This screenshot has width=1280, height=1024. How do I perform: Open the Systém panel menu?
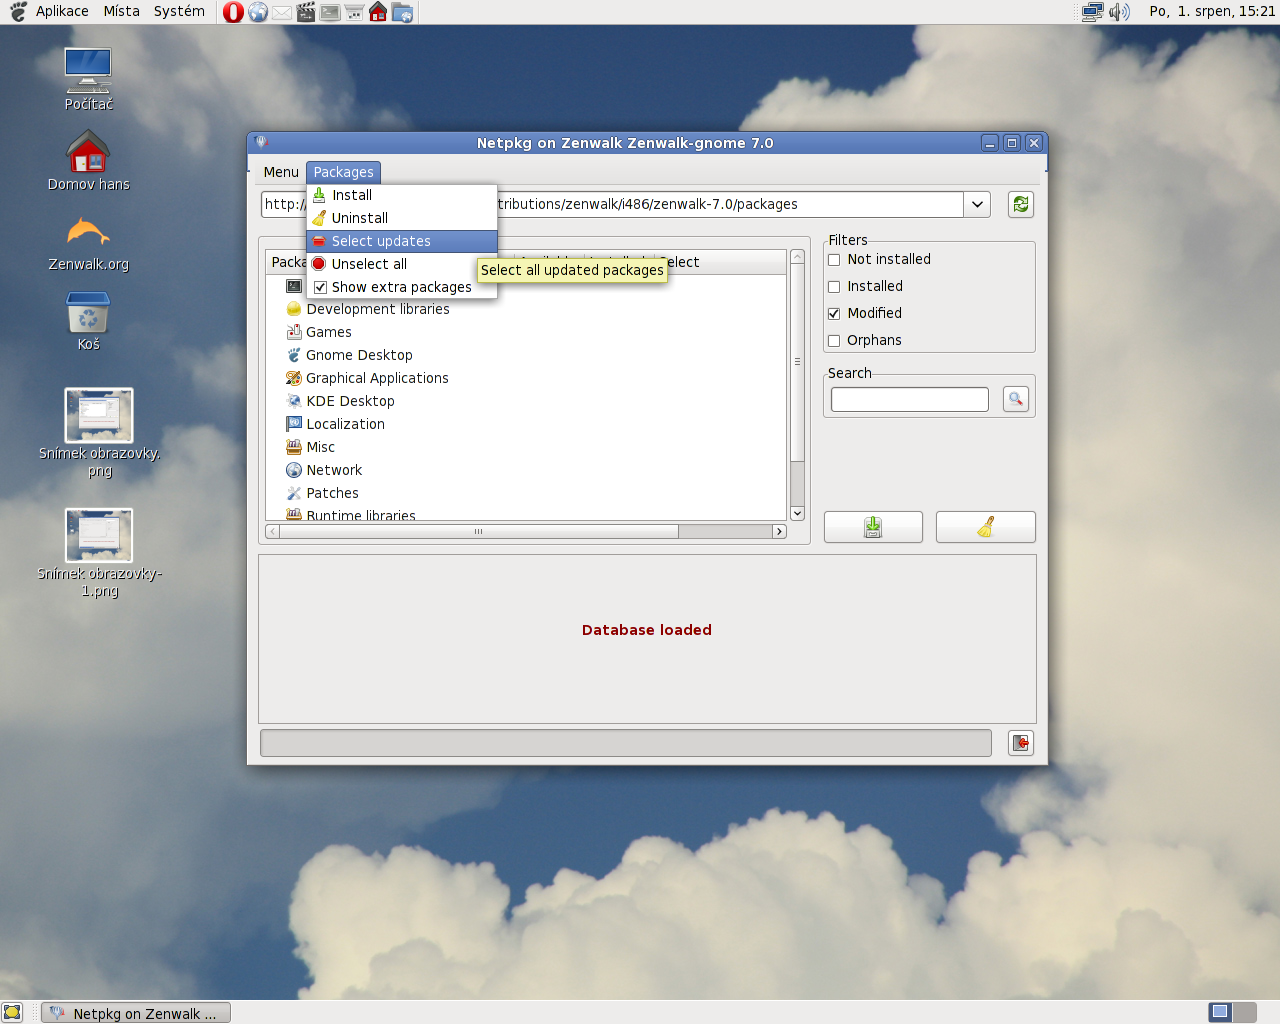click(x=179, y=12)
